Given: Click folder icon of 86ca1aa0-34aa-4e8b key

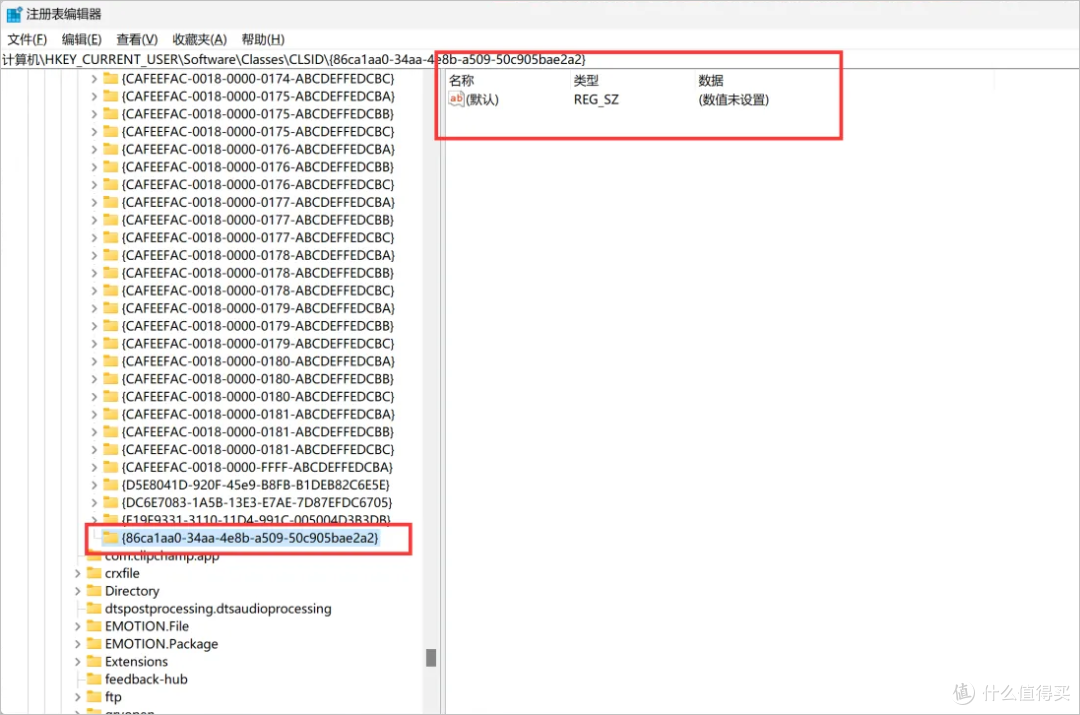Looking at the screenshot, I should coord(110,537).
